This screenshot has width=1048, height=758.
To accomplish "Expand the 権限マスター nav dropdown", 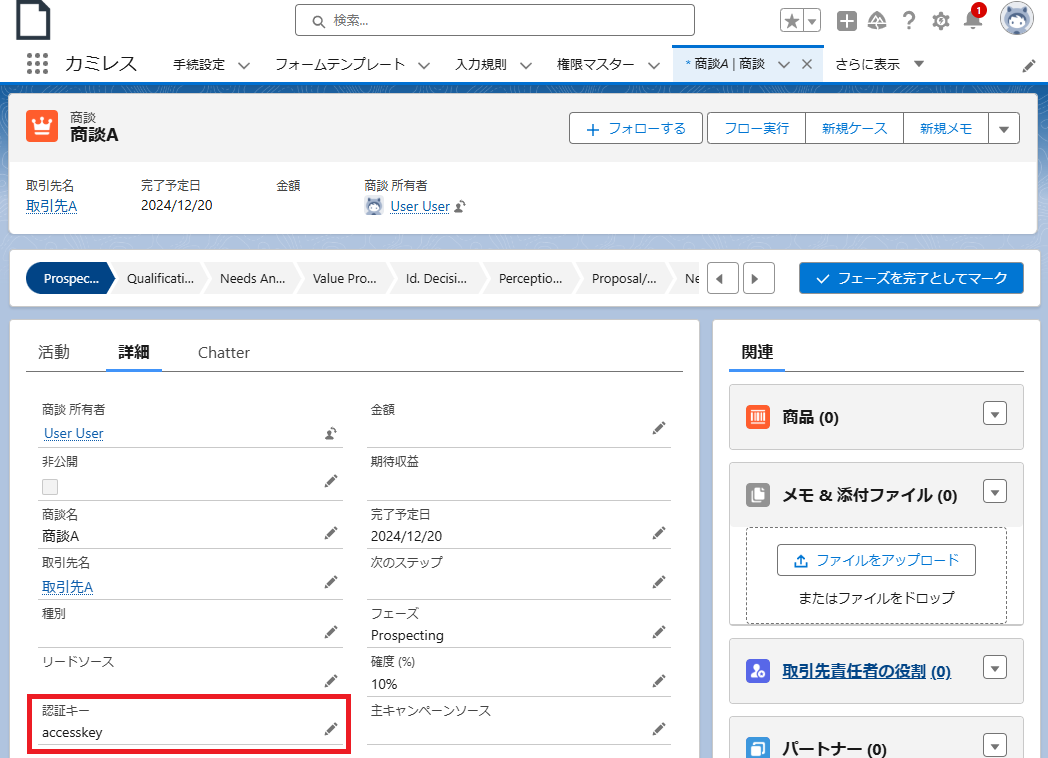I will click(x=654, y=66).
